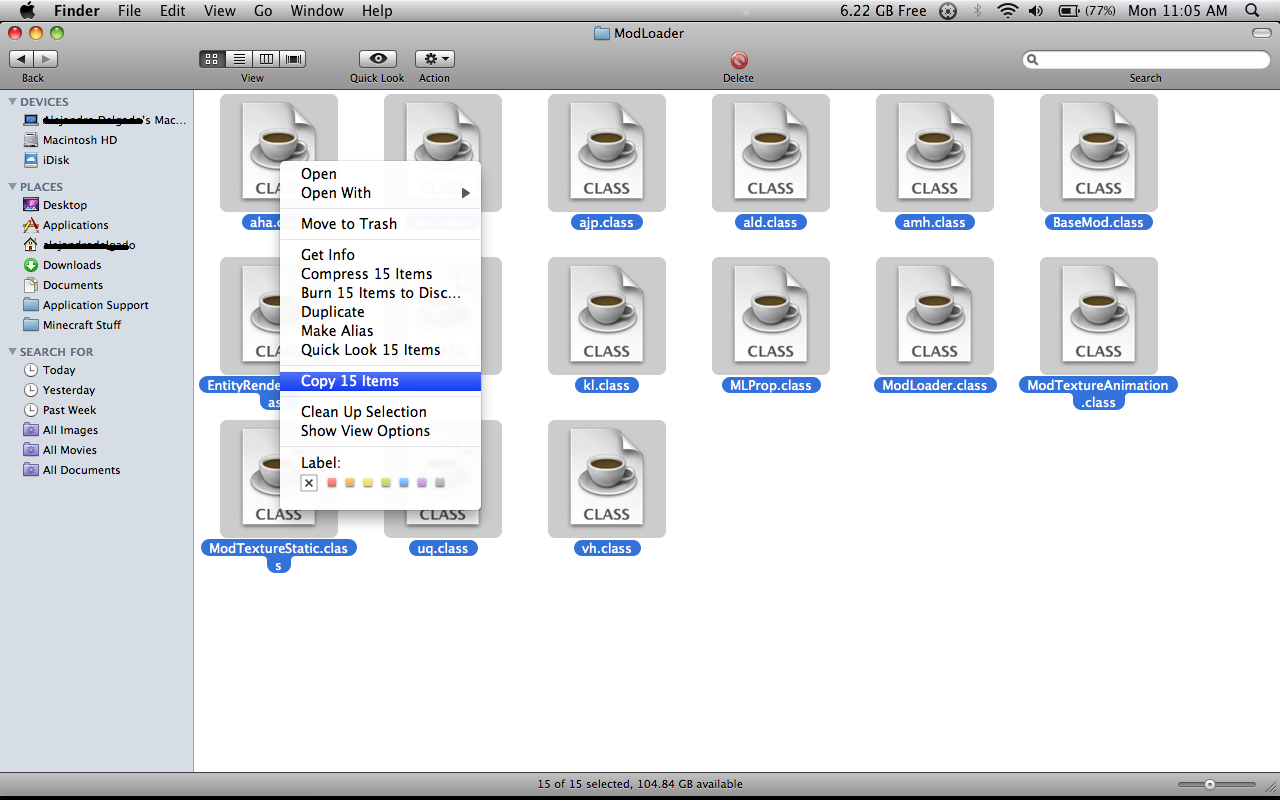Open Application Support folder in sidebar

coord(96,305)
